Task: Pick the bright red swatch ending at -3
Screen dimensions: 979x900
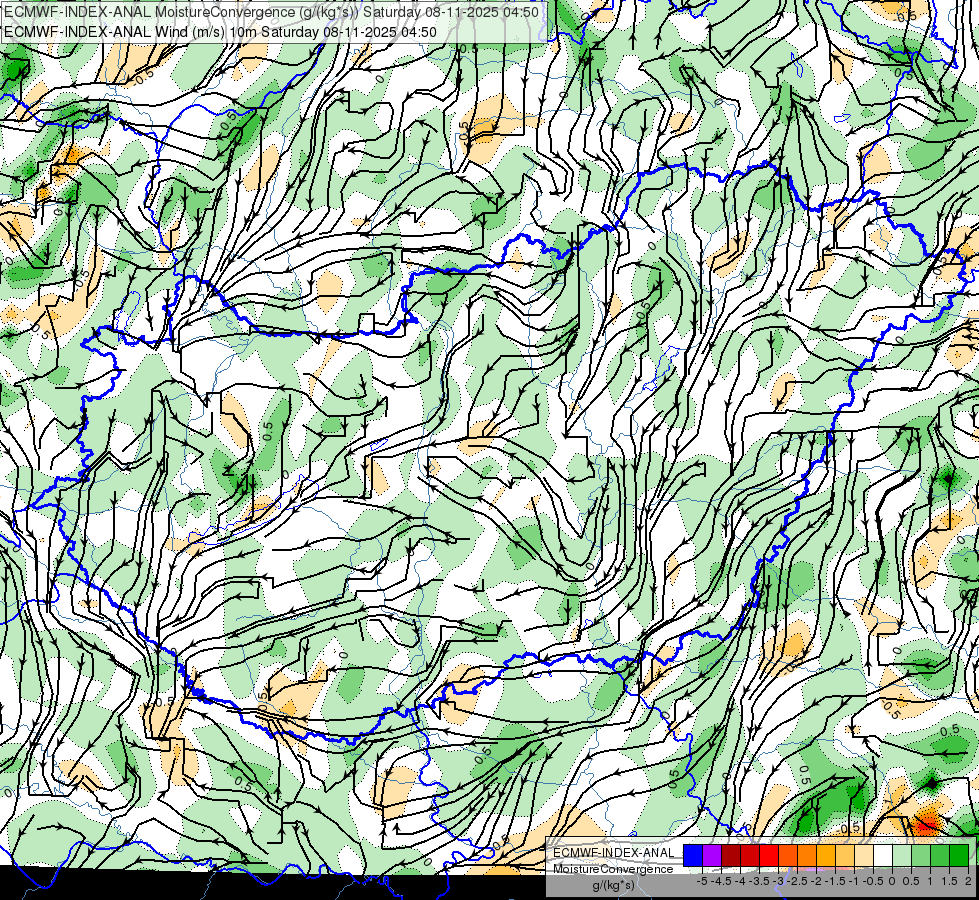Action: point(769,856)
